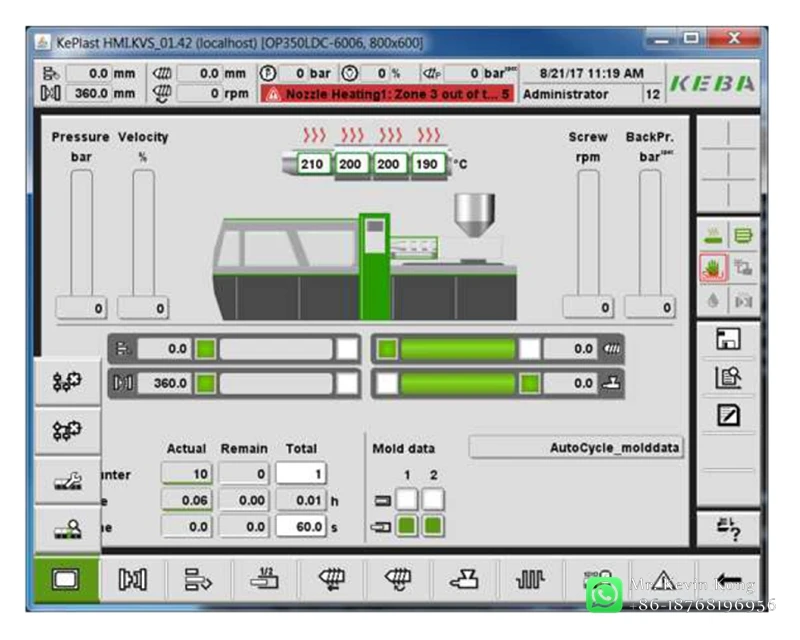The image size is (800, 640).
Task: Click the temperature heating zones icon
Action: pos(529,580)
